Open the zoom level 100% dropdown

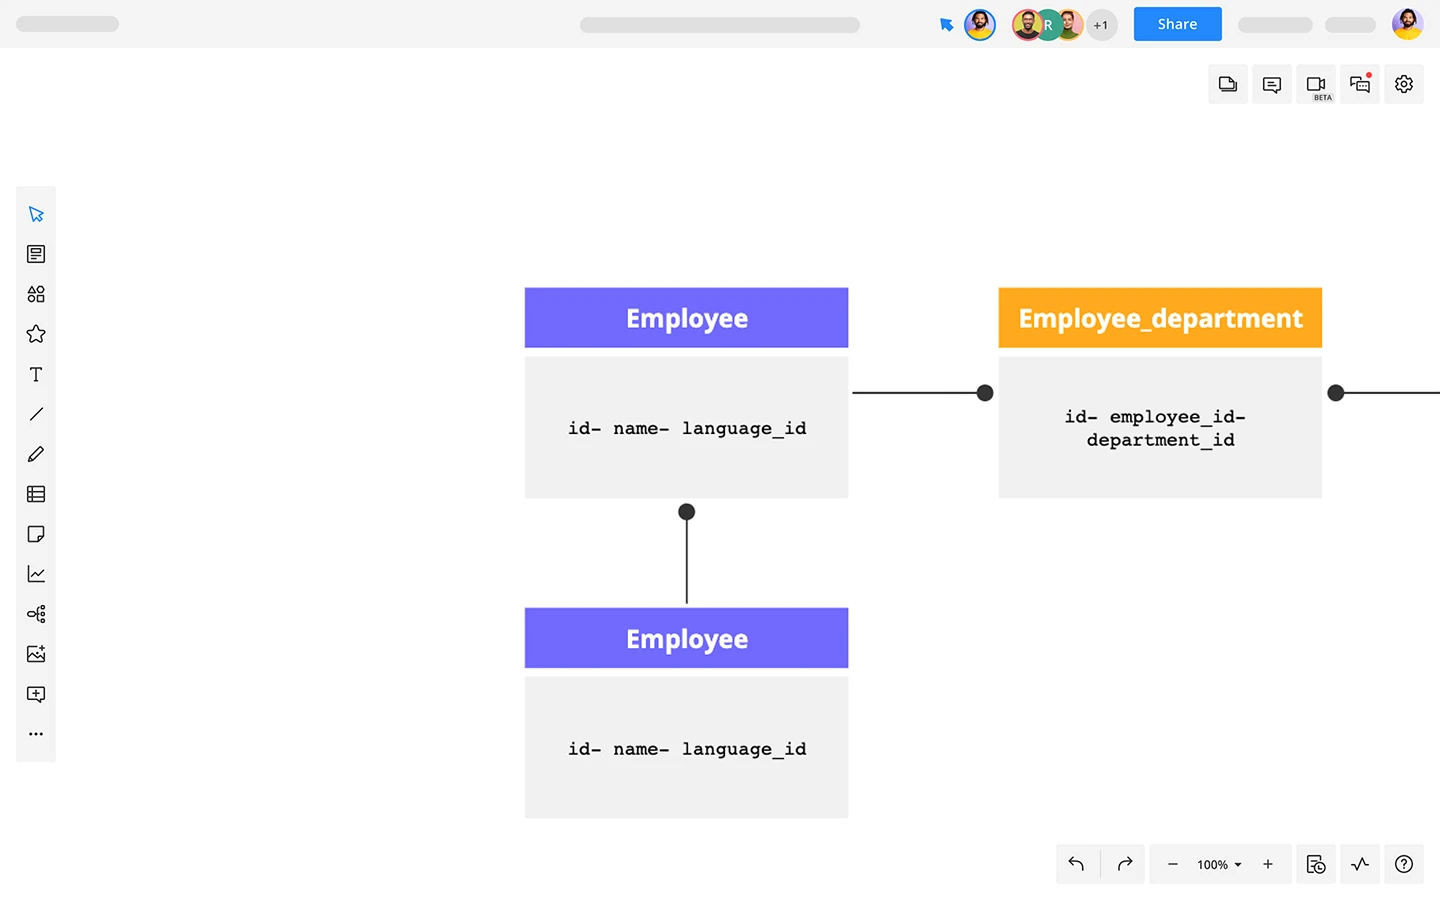pyautogui.click(x=1219, y=864)
